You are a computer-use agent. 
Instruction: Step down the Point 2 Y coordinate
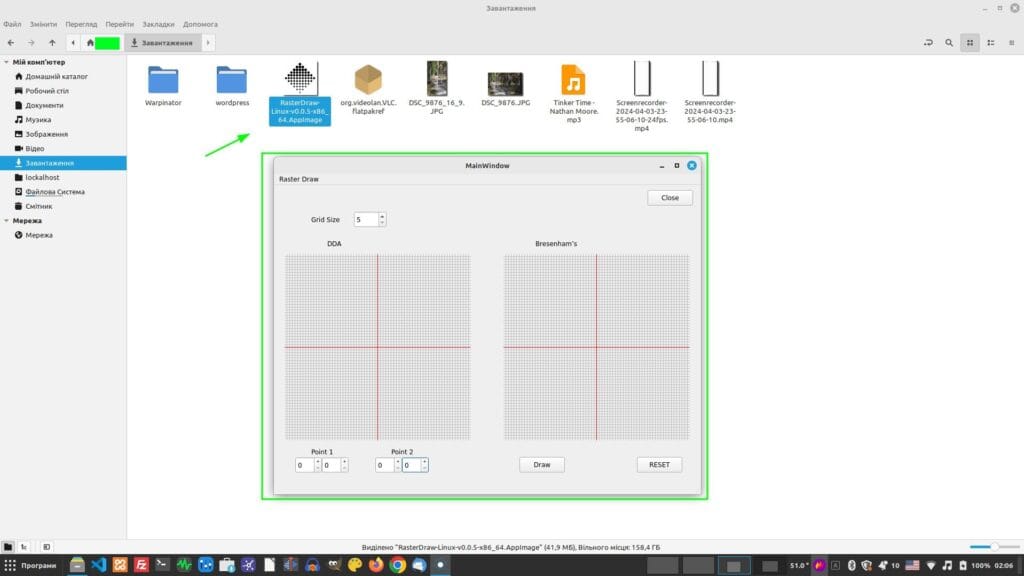[x=424, y=469]
